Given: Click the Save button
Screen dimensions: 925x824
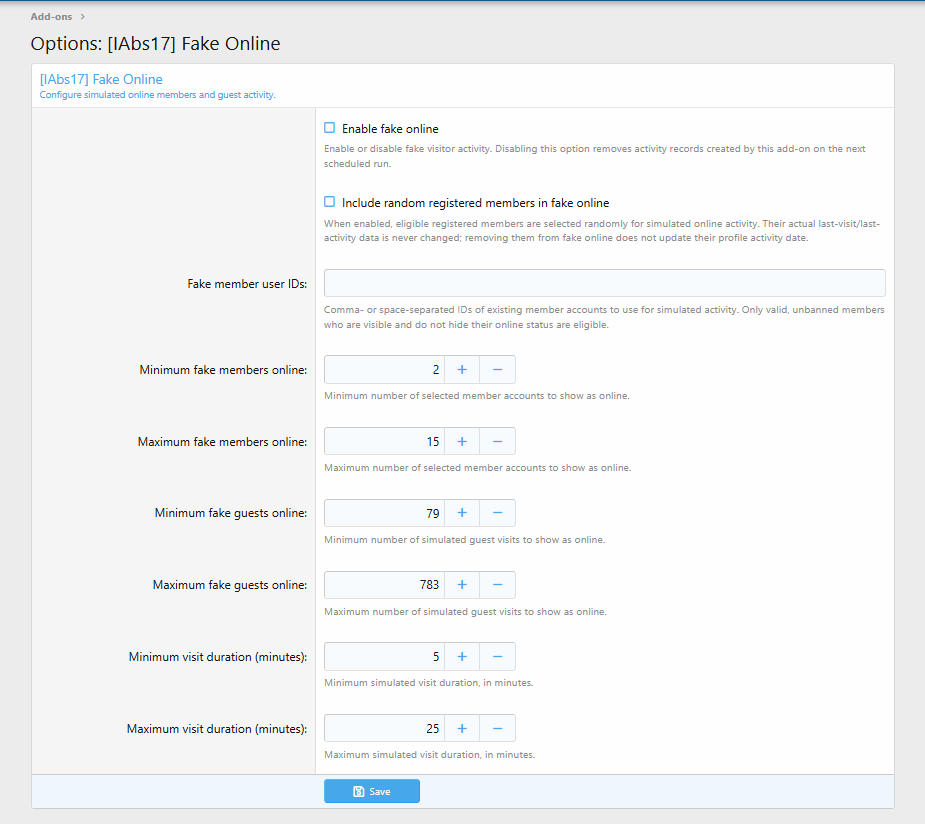Looking at the screenshot, I should [x=372, y=792].
